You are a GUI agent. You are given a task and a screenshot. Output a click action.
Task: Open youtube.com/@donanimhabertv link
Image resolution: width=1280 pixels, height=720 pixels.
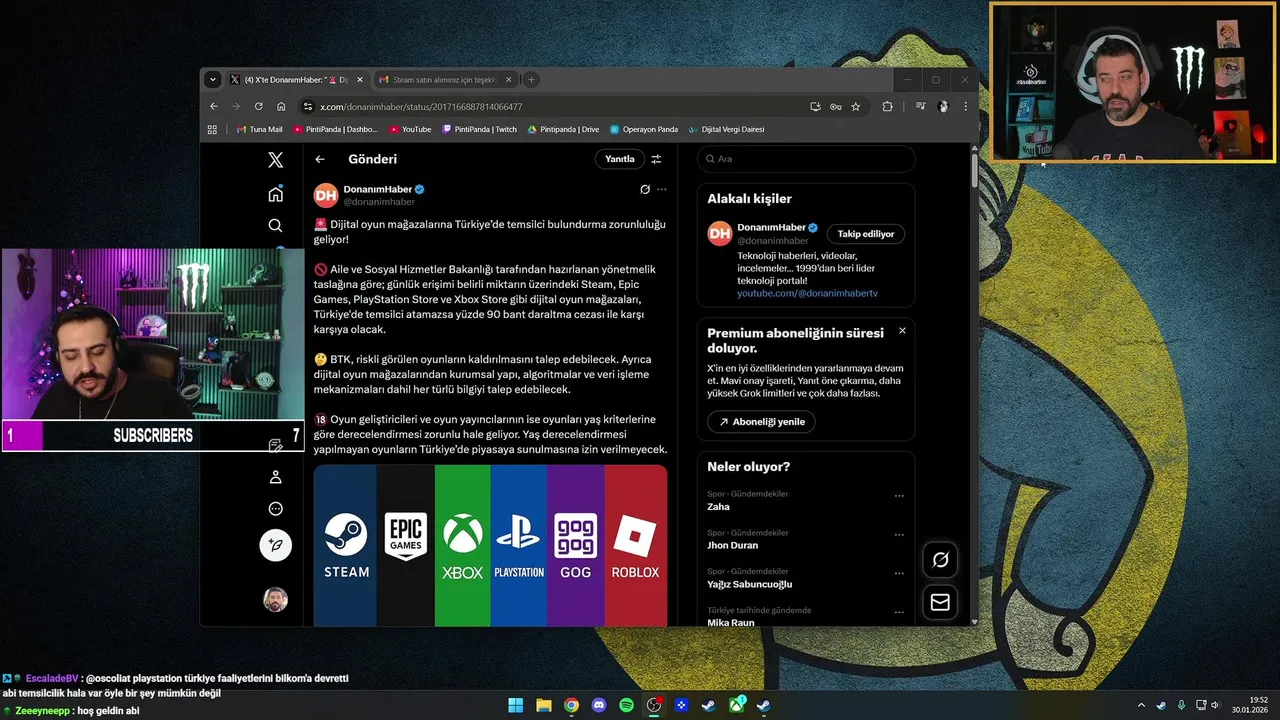(x=807, y=293)
